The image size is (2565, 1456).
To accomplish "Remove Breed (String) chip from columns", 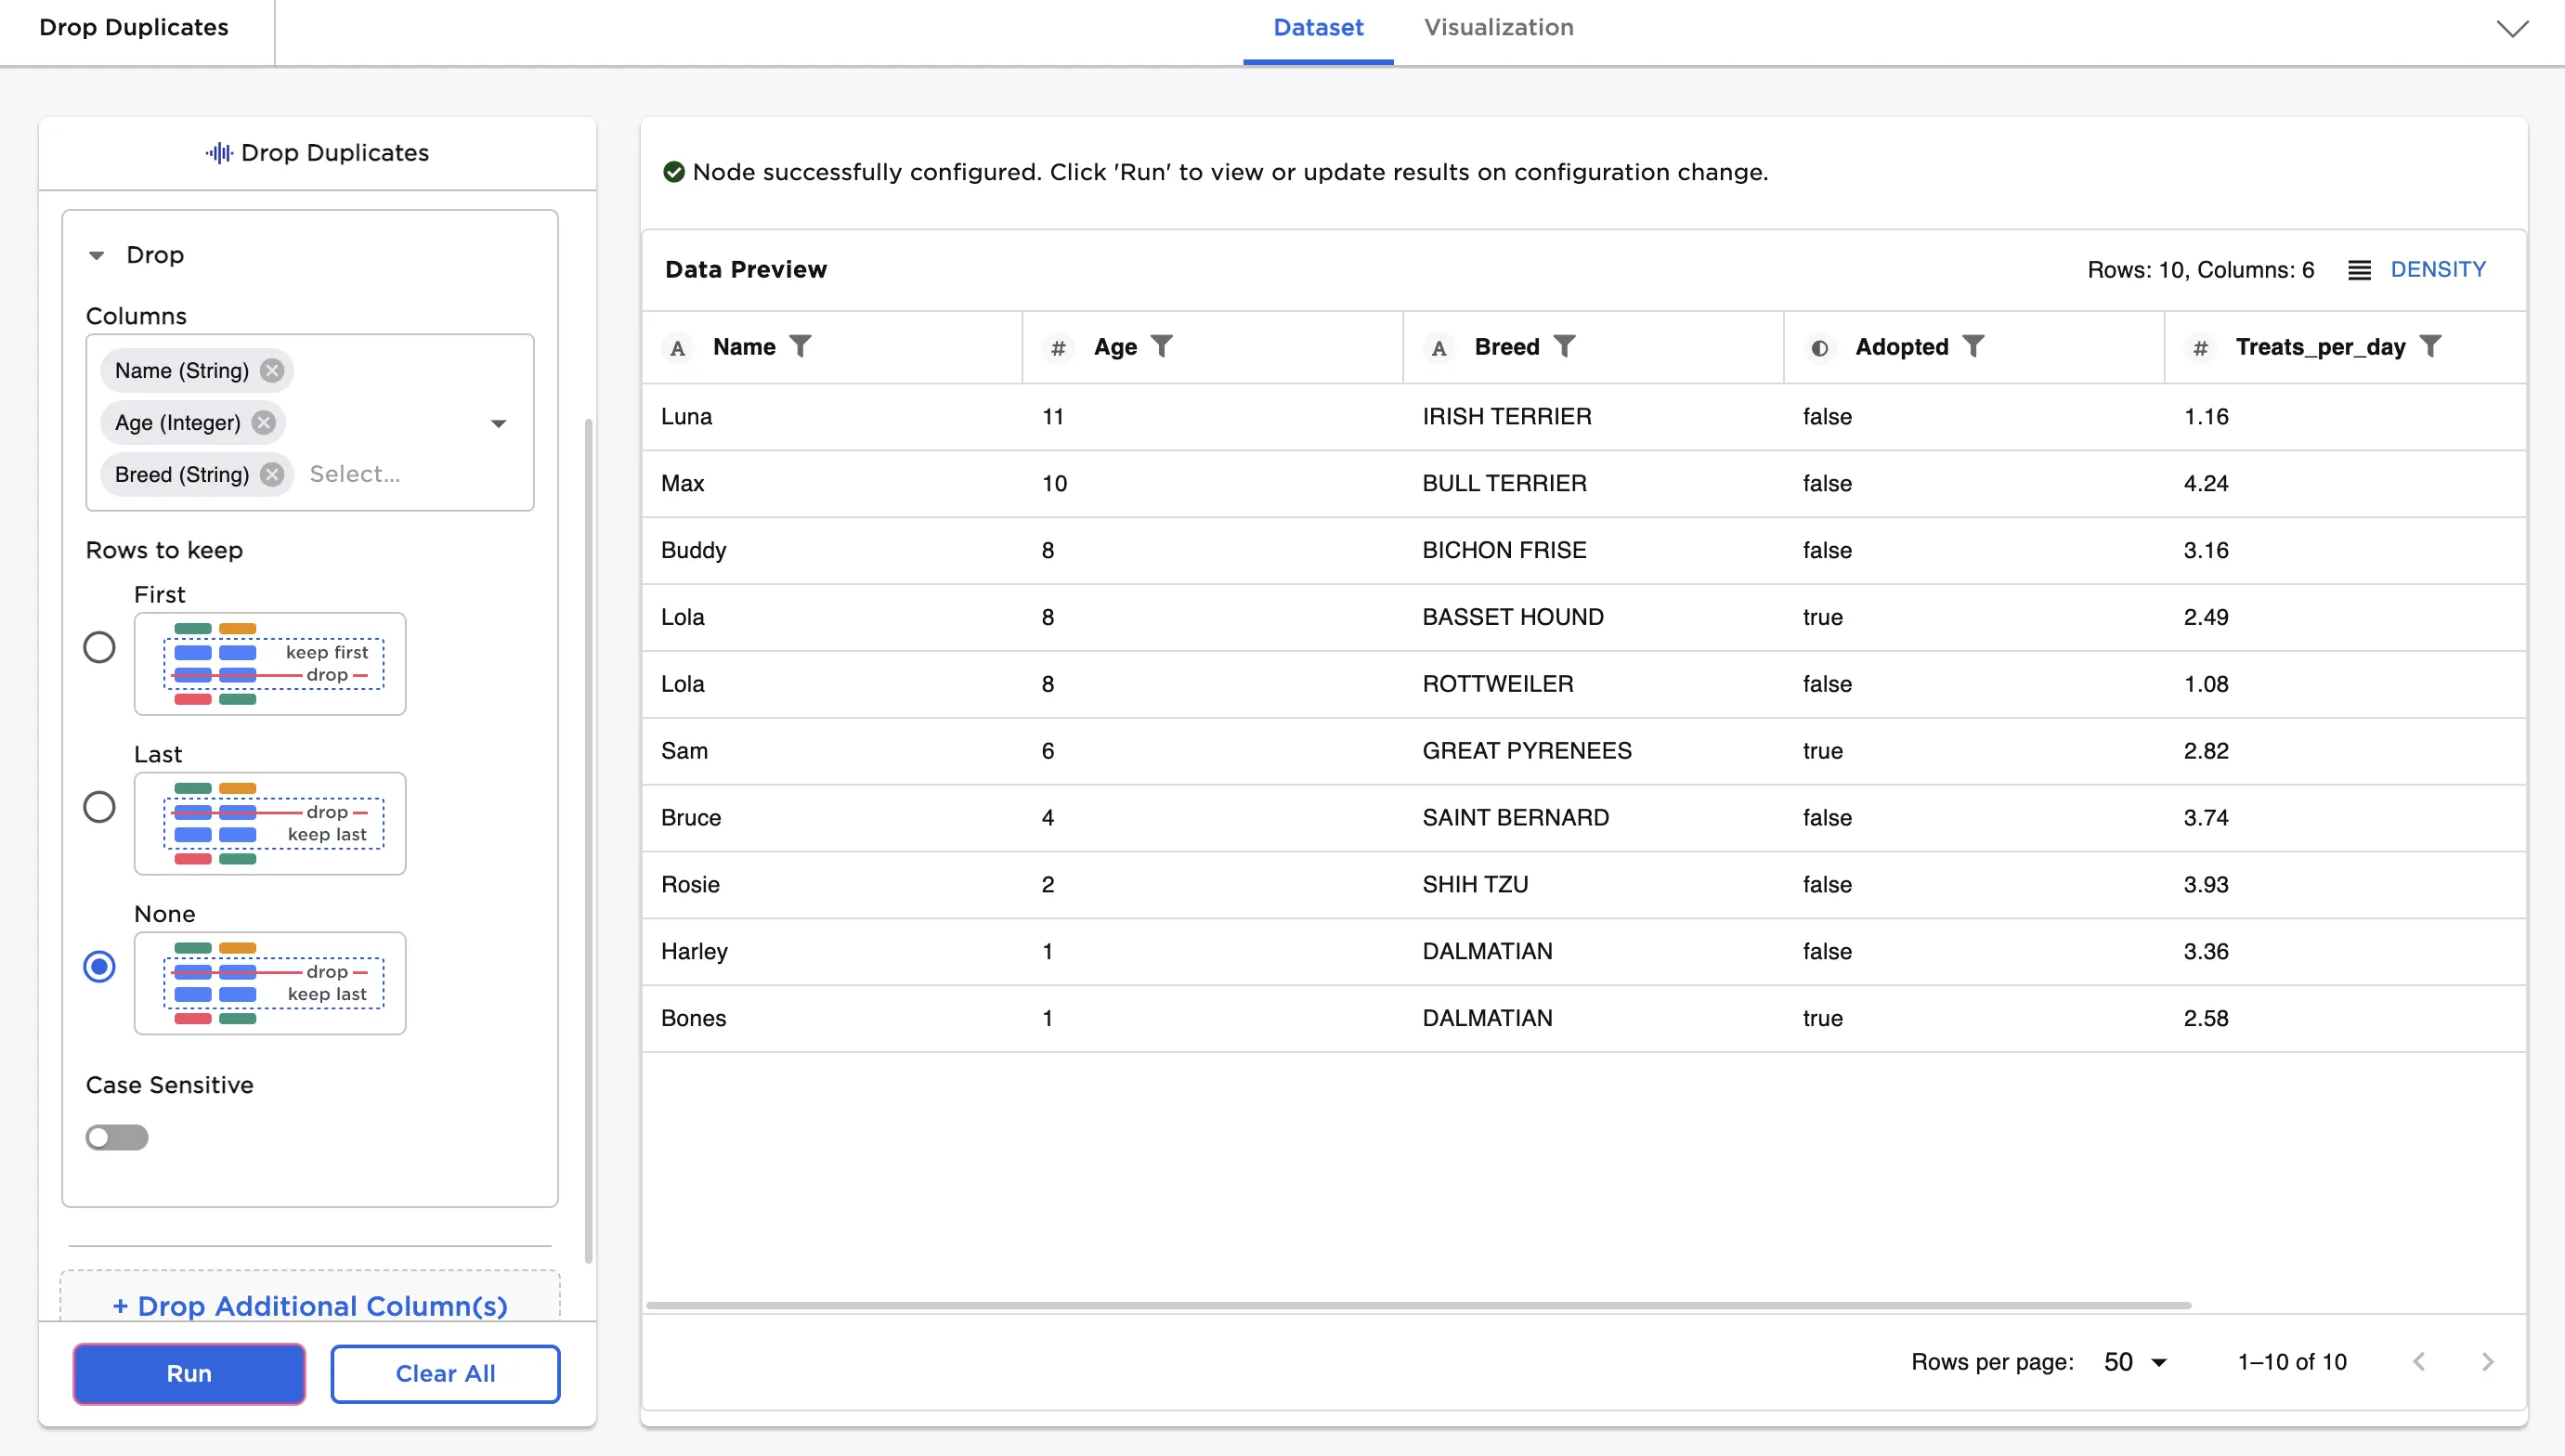I will [x=272, y=474].
